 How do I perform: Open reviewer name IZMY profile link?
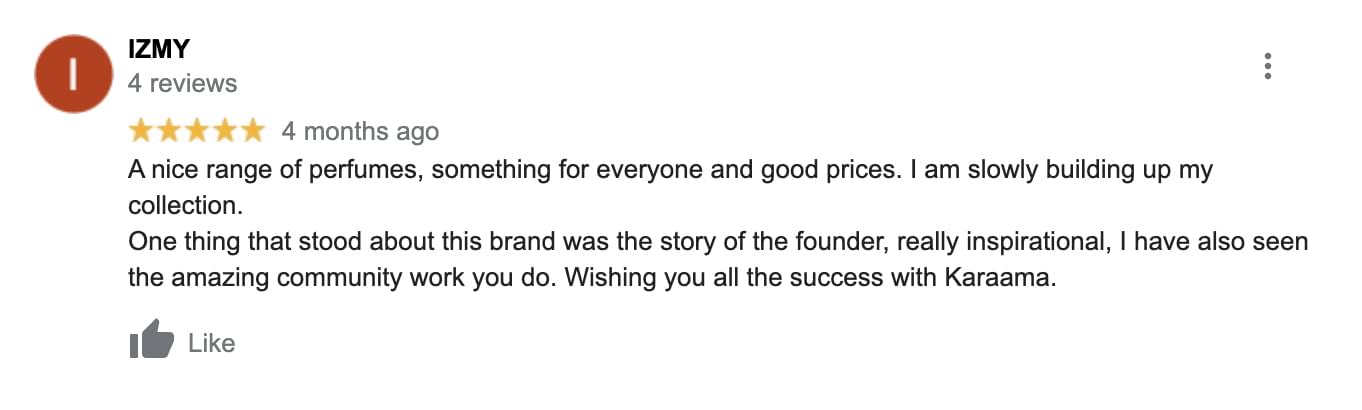pos(159,49)
